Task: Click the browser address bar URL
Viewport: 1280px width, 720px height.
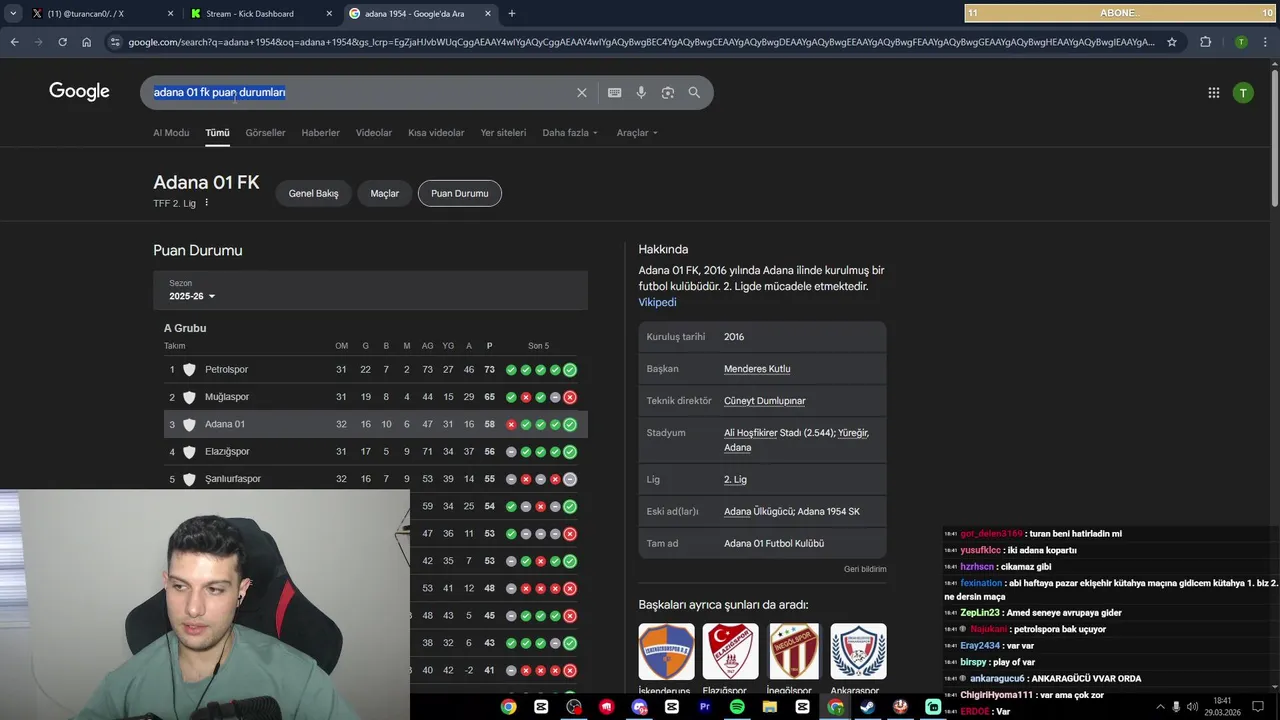Action: point(640,42)
